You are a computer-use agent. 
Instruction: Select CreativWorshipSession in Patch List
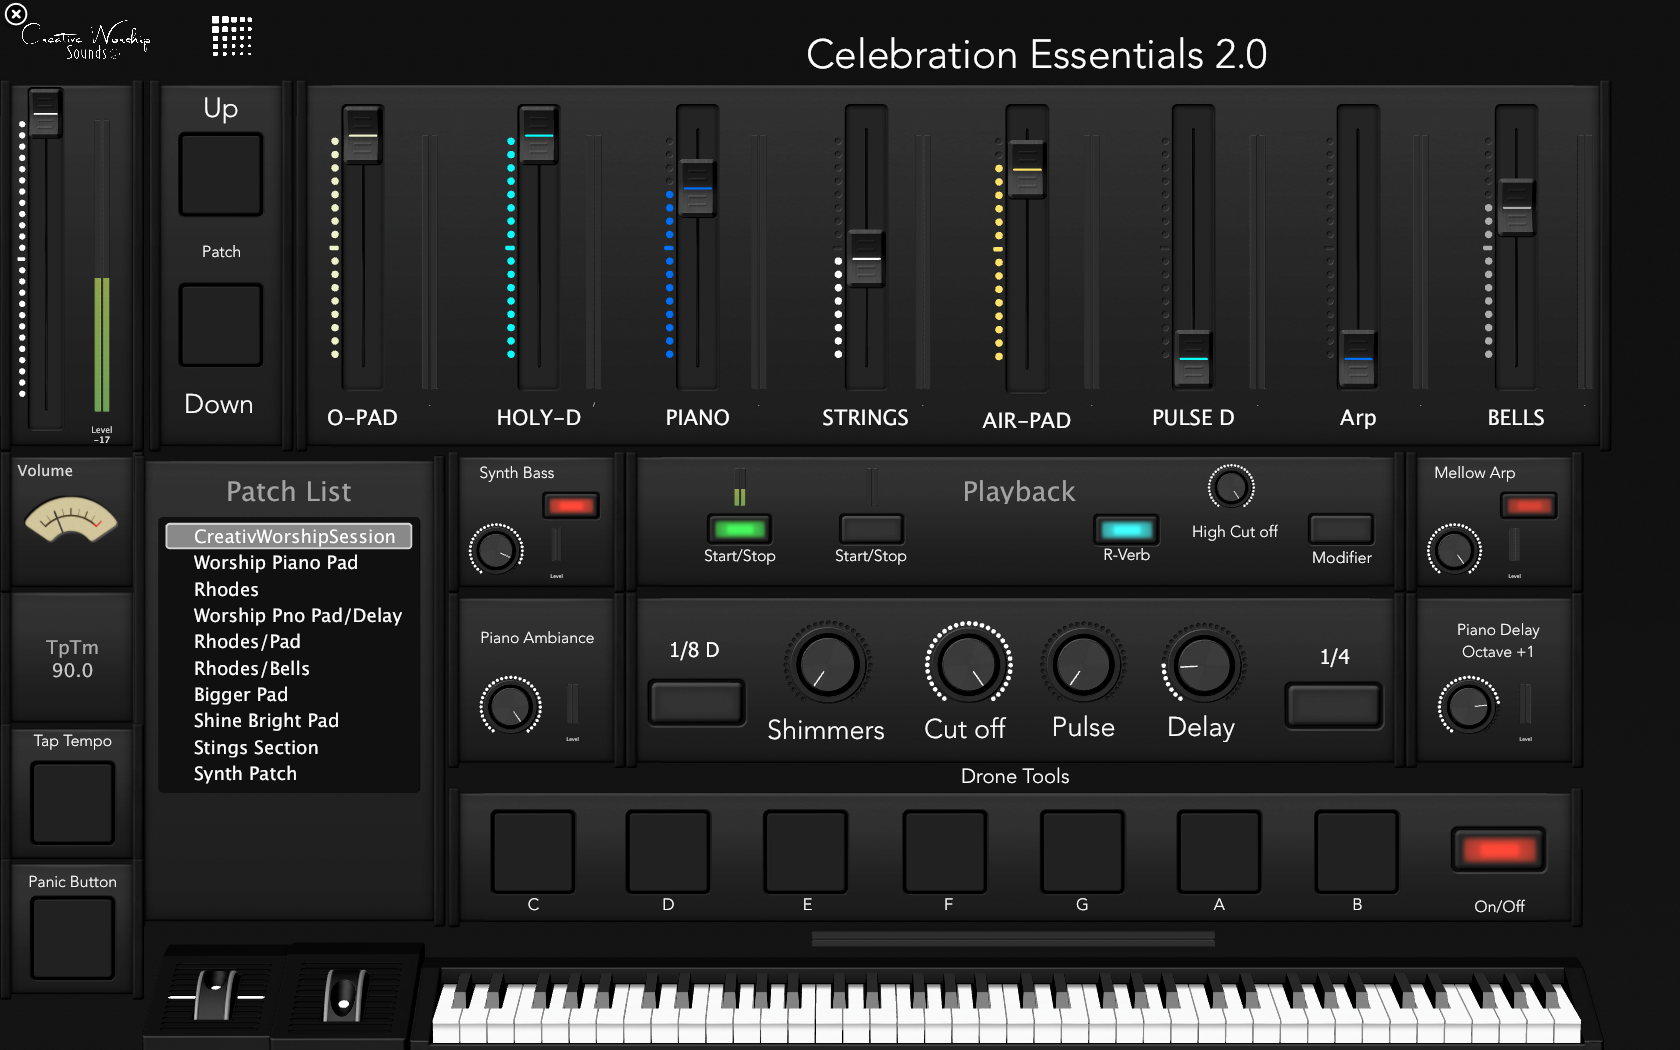[289, 537]
